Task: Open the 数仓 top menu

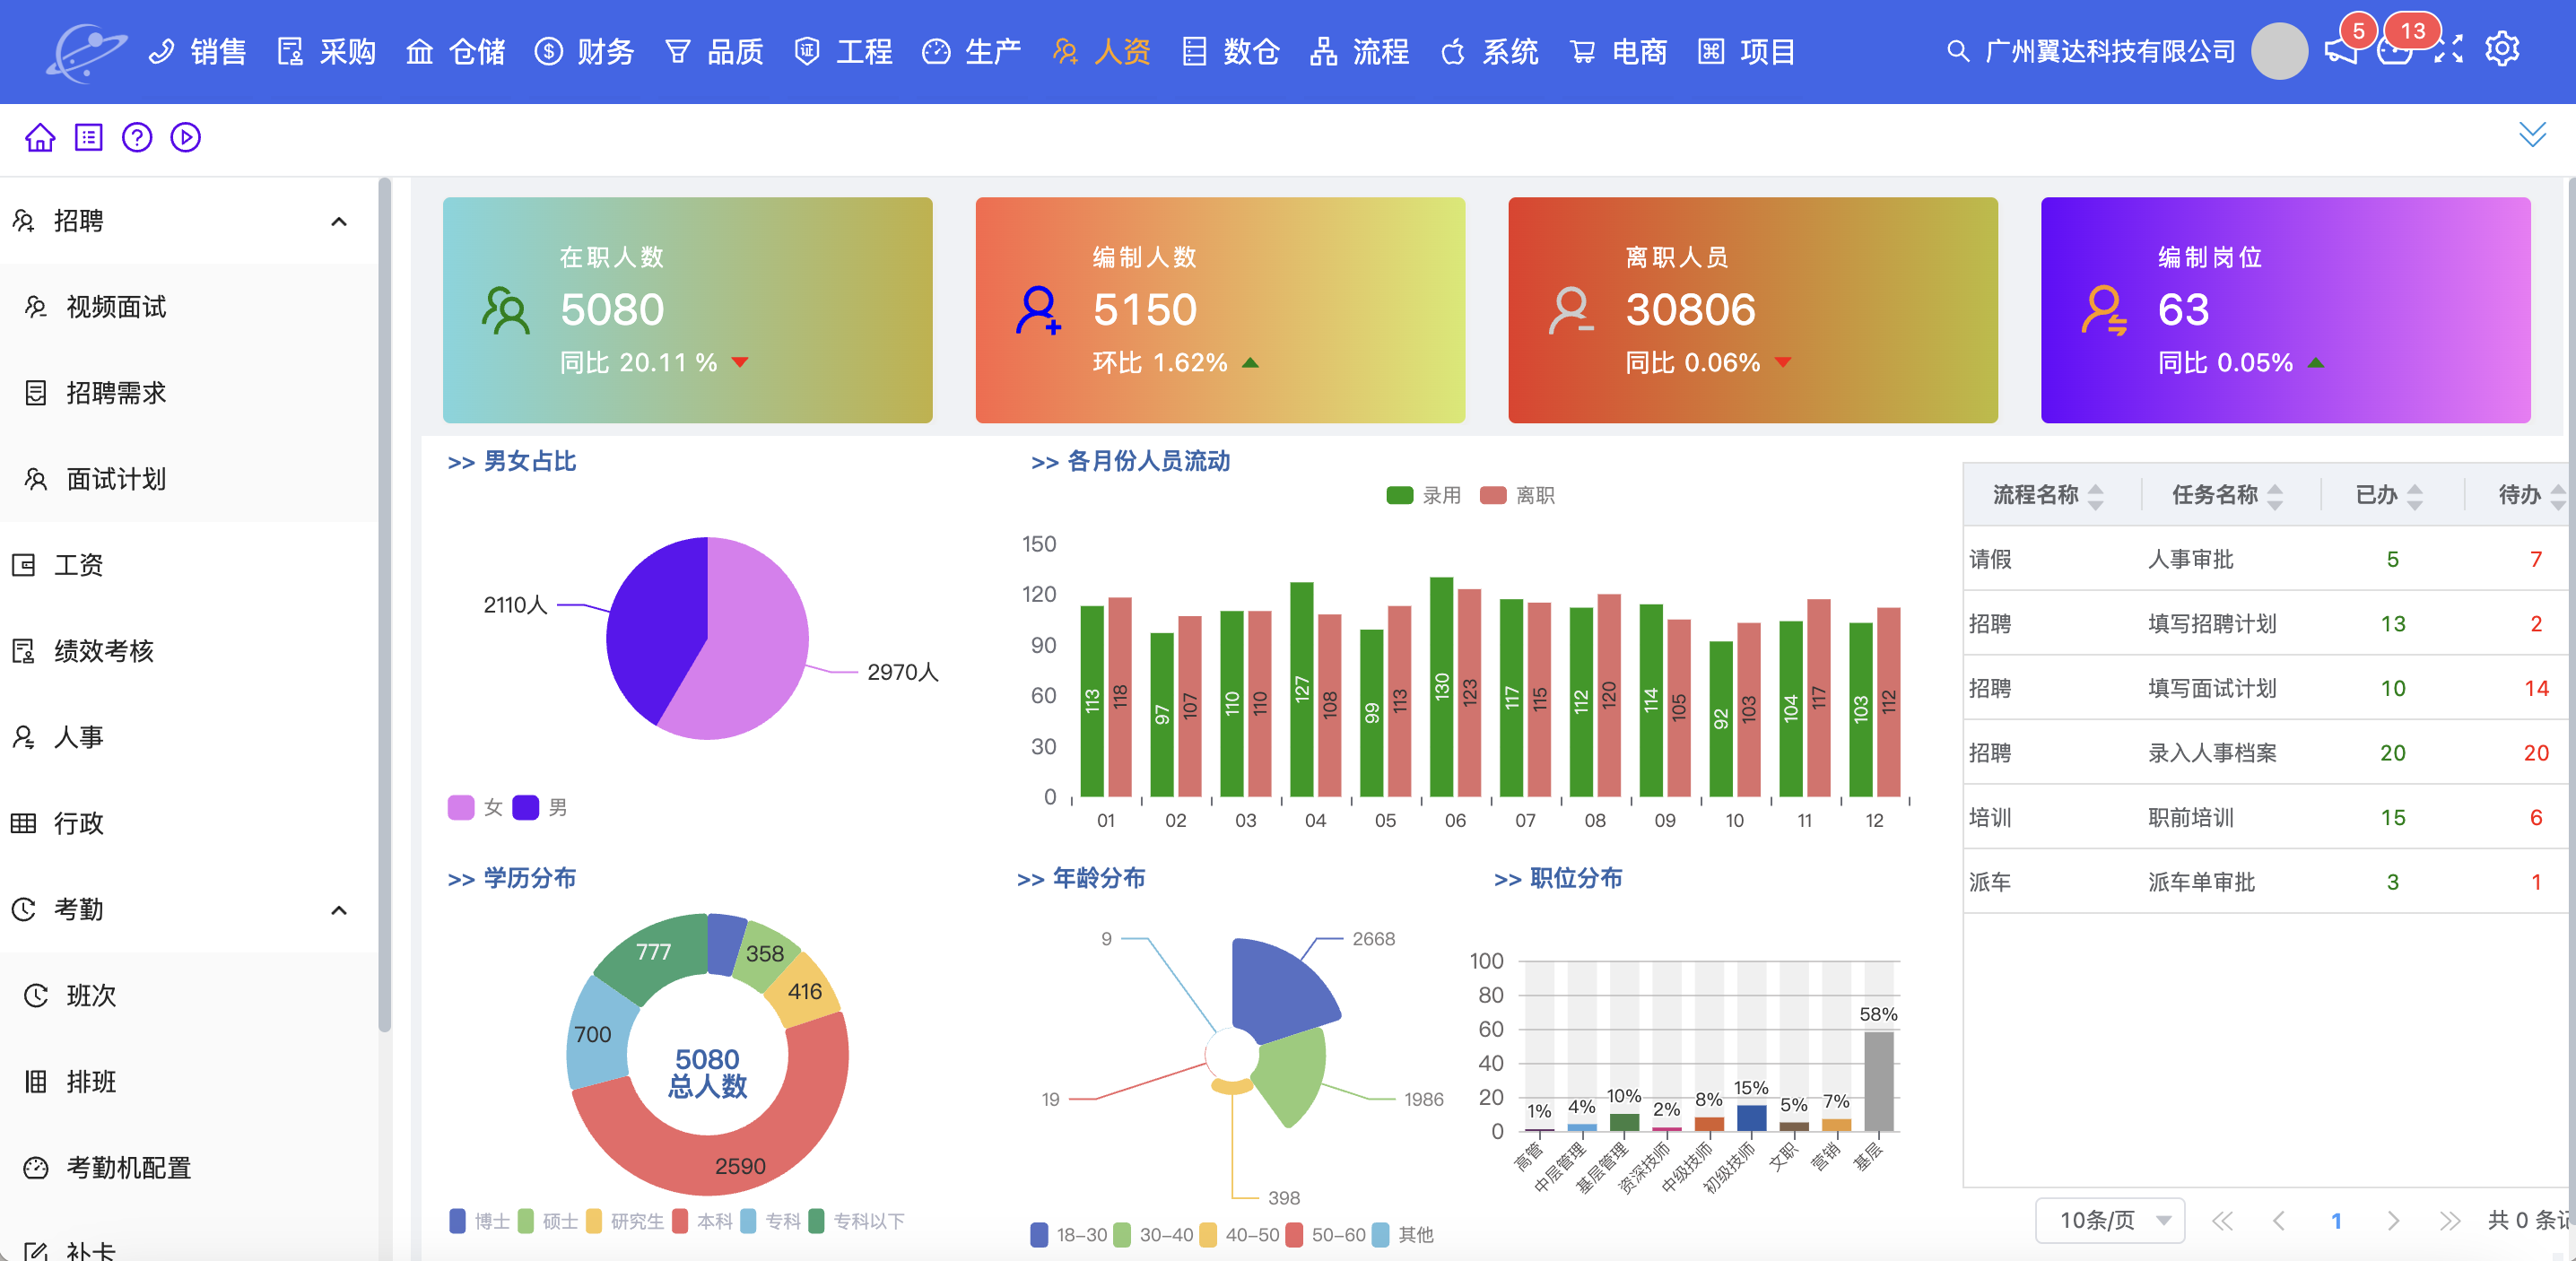Action: [x=1229, y=51]
